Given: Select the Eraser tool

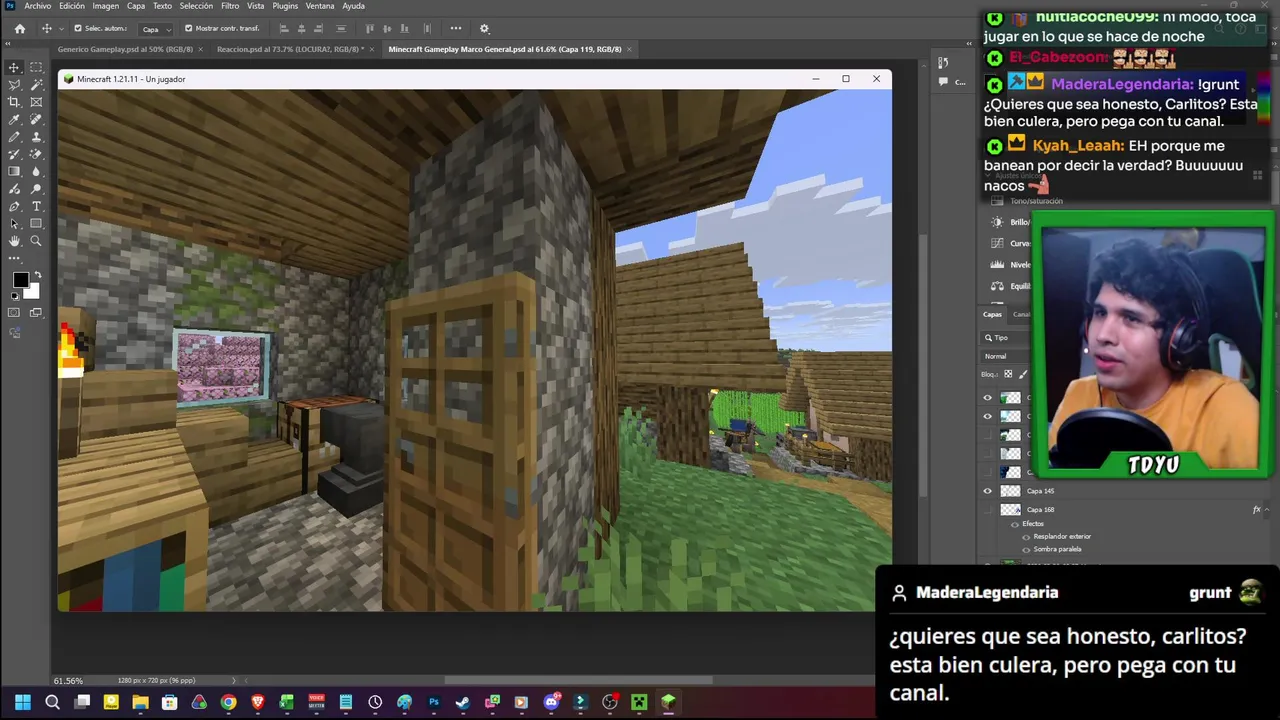Looking at the screenshot, I should [36, 154].
